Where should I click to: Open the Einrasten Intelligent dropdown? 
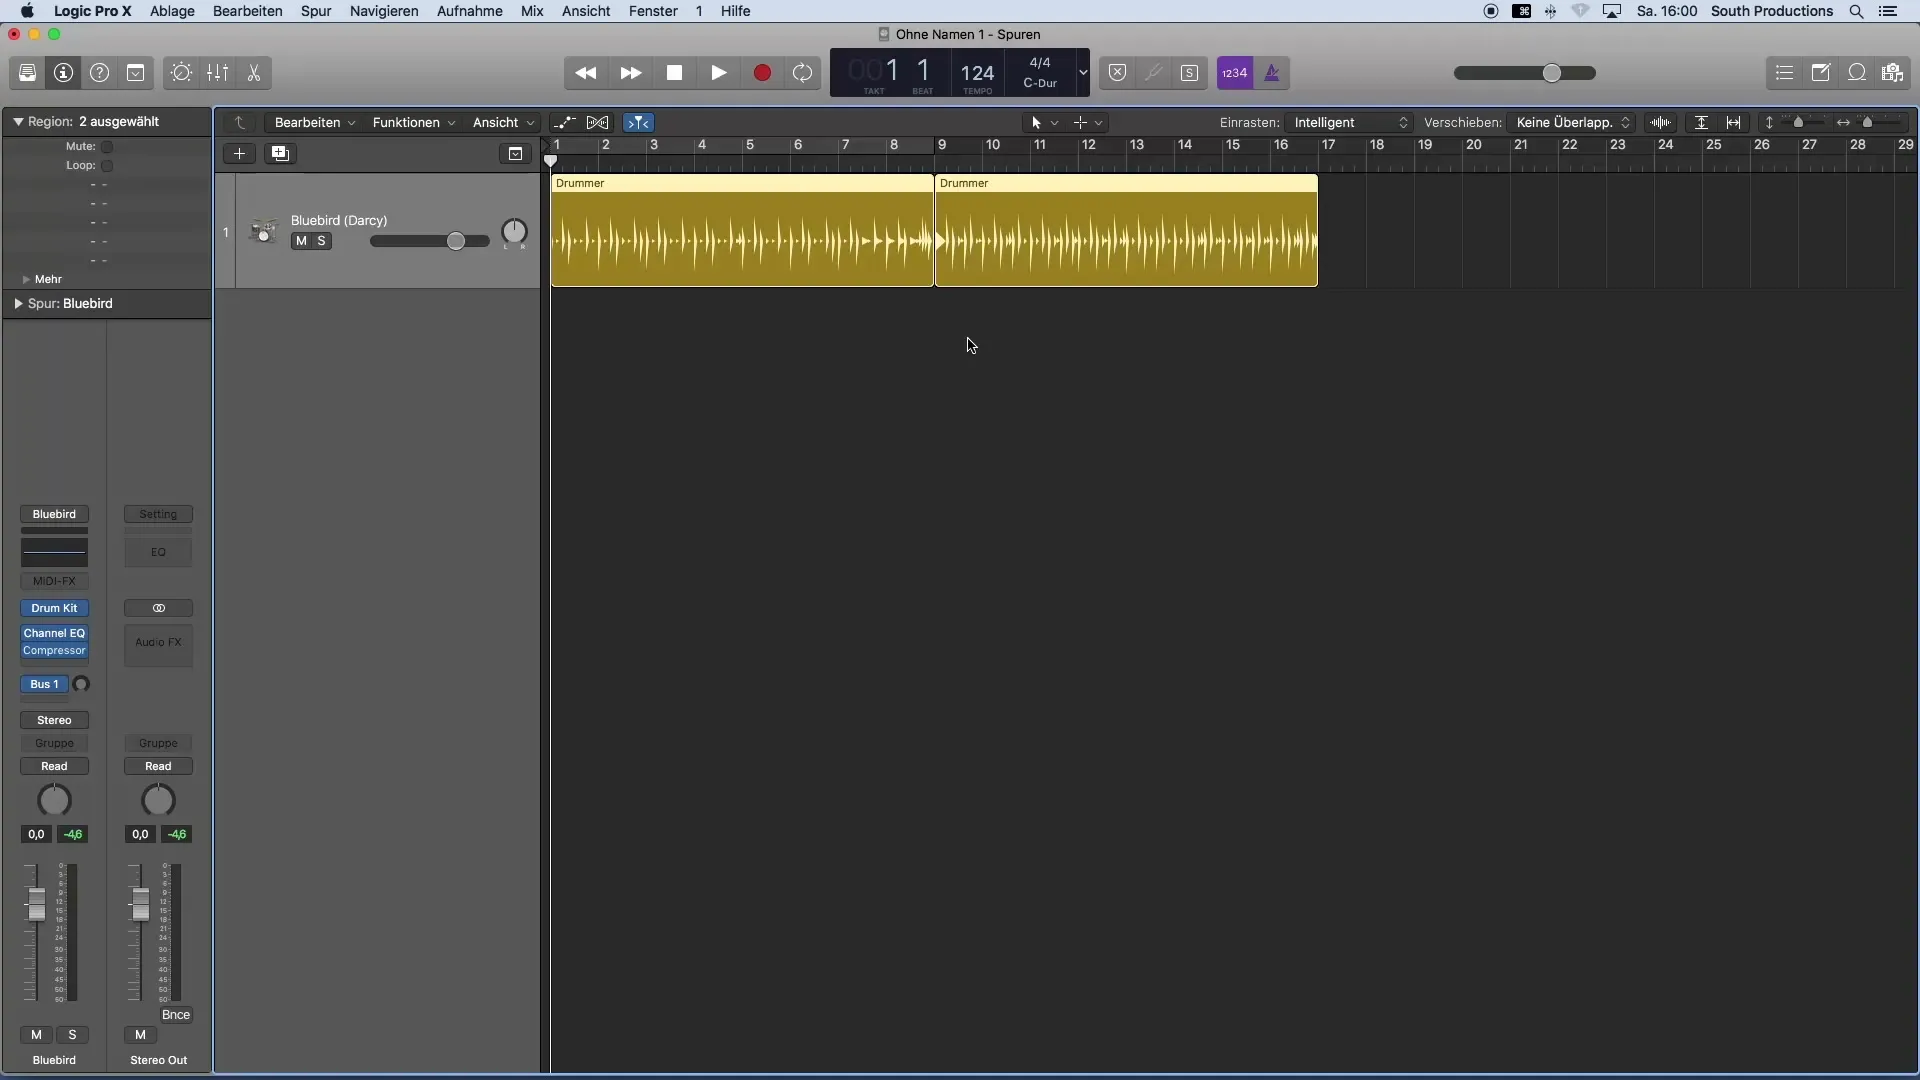pyautogui.click(x=1350, y=123)
